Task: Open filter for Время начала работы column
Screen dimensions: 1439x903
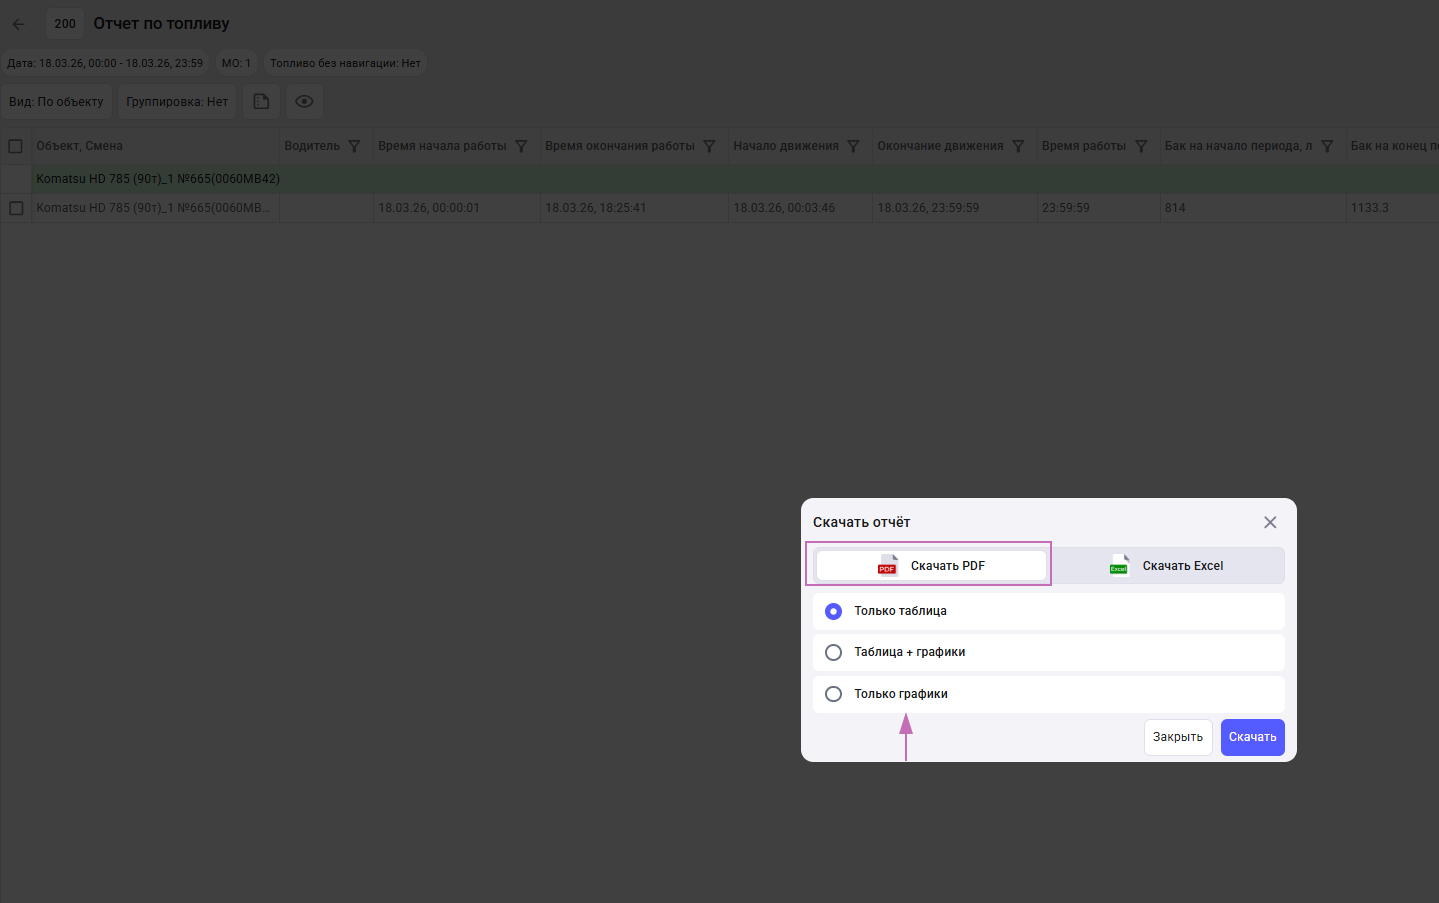Action: [x=521, y=146]
